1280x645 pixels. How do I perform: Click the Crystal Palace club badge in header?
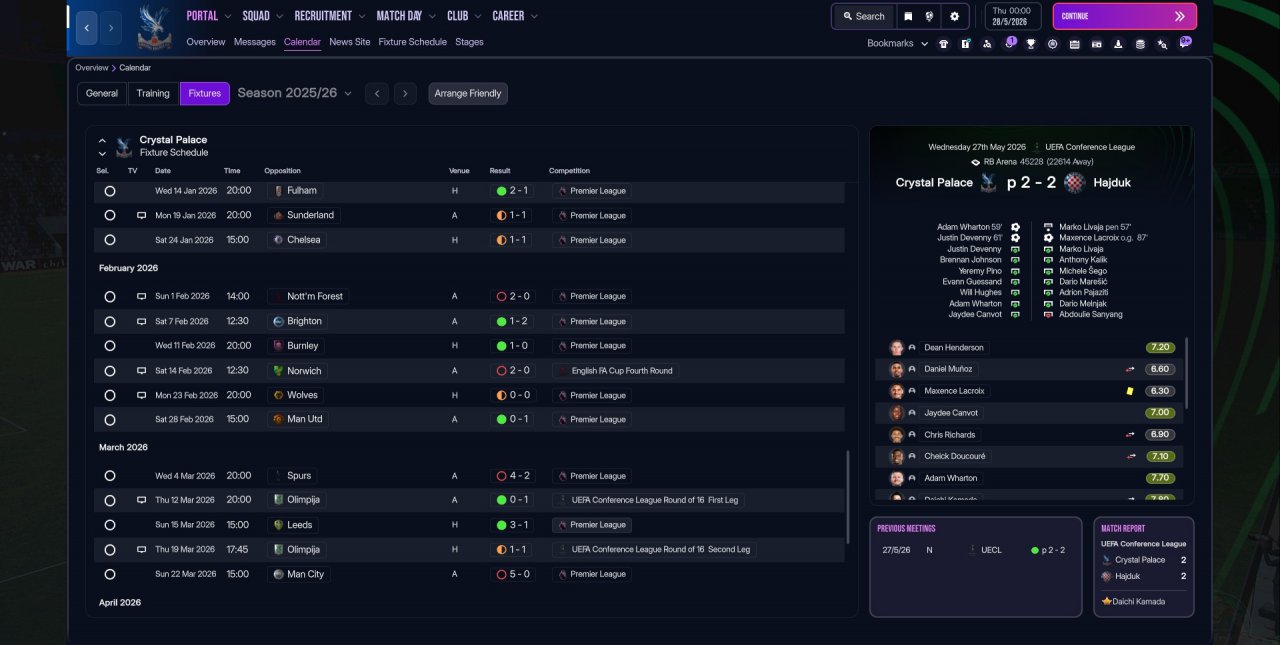pos(154,27)
